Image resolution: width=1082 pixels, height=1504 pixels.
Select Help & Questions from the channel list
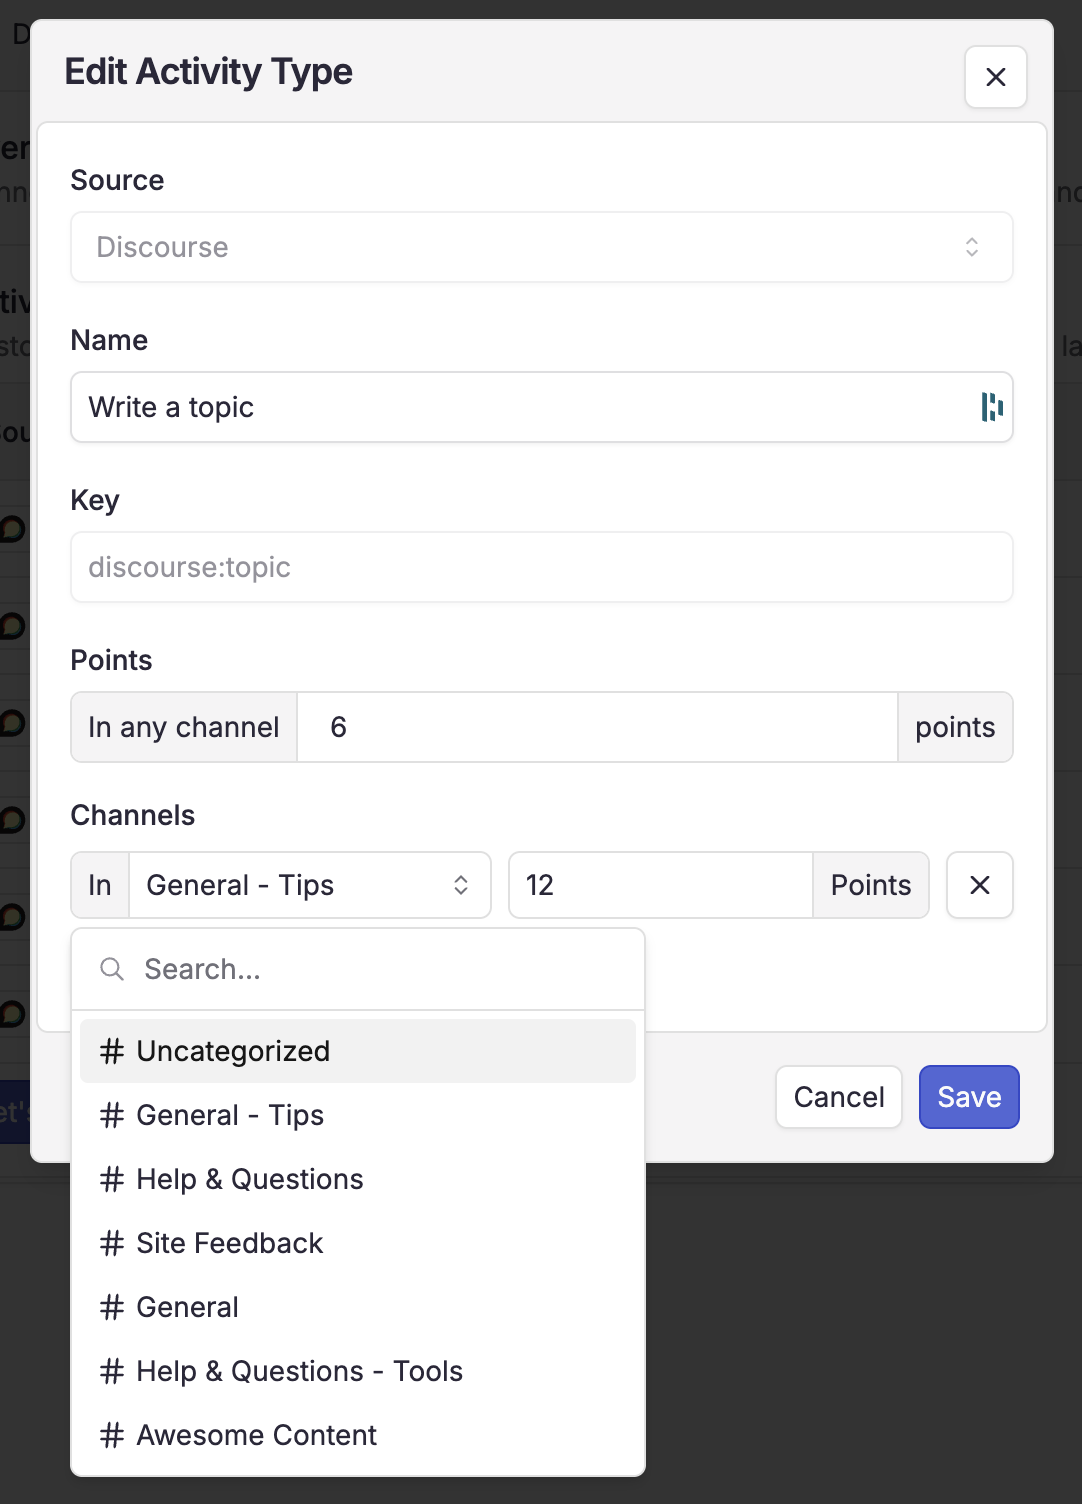(x=358, y=1179)
